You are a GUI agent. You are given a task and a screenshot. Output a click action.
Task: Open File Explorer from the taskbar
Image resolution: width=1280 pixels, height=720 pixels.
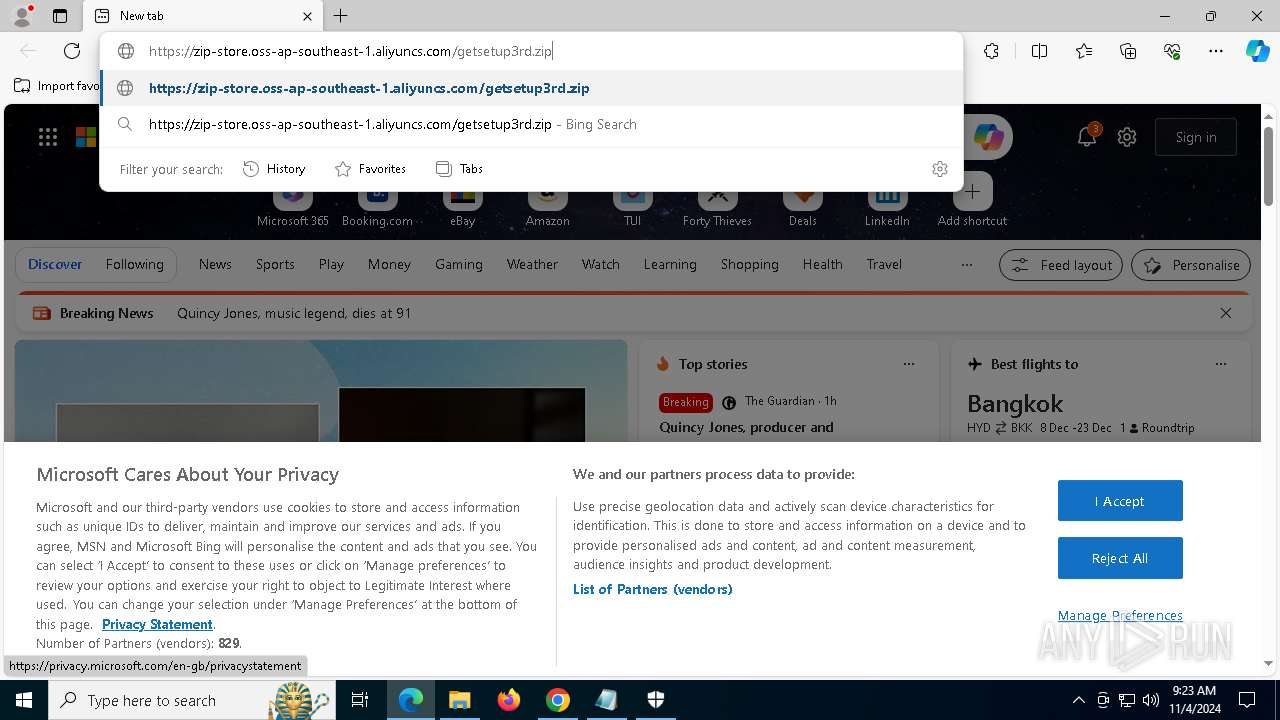pyautogui.click(x=459, y=700)
